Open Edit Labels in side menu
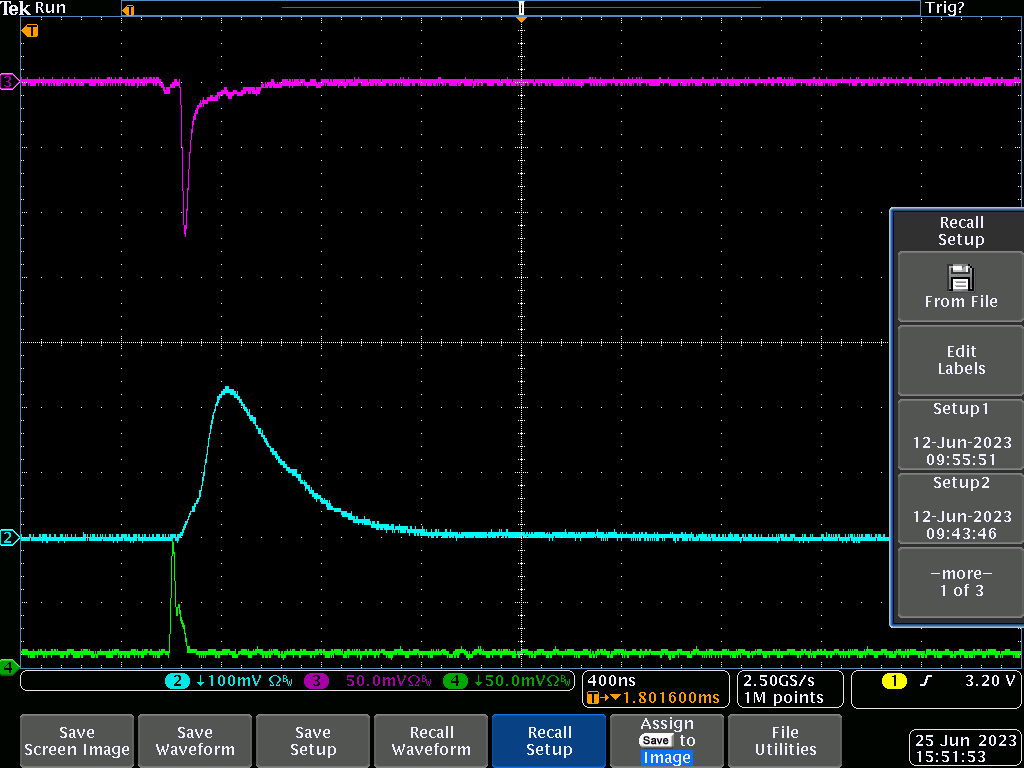This screenshot has height=768, width=1024. tap(960, 360)
